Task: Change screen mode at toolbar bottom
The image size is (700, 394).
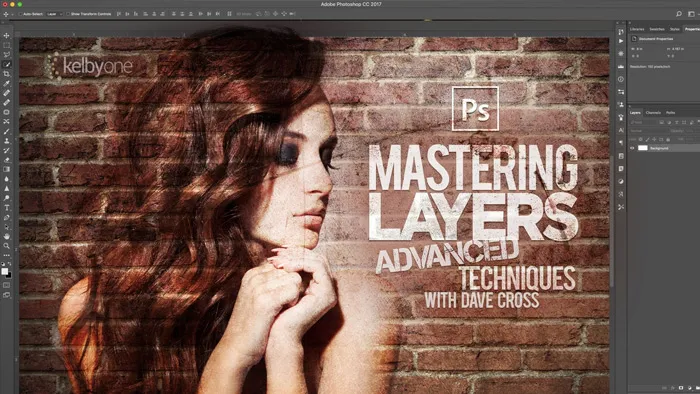Action: (x=6, y=295)
